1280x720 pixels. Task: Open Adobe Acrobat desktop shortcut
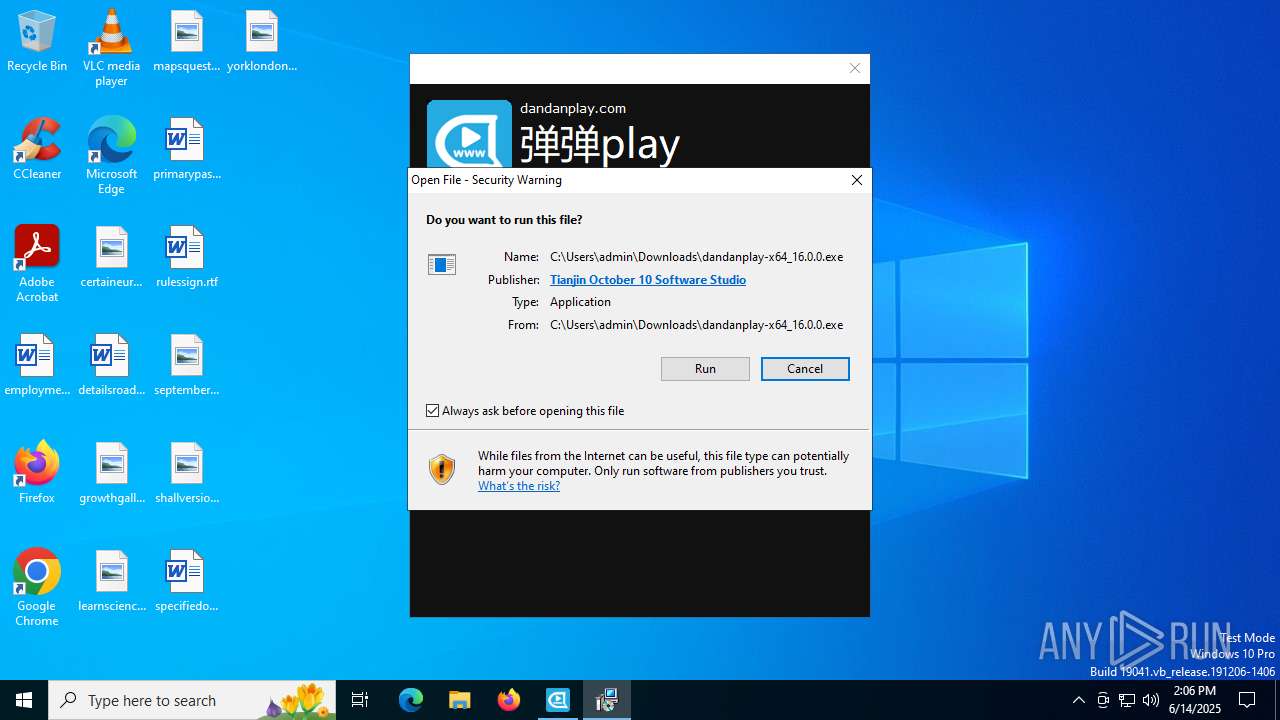[37, 264]
